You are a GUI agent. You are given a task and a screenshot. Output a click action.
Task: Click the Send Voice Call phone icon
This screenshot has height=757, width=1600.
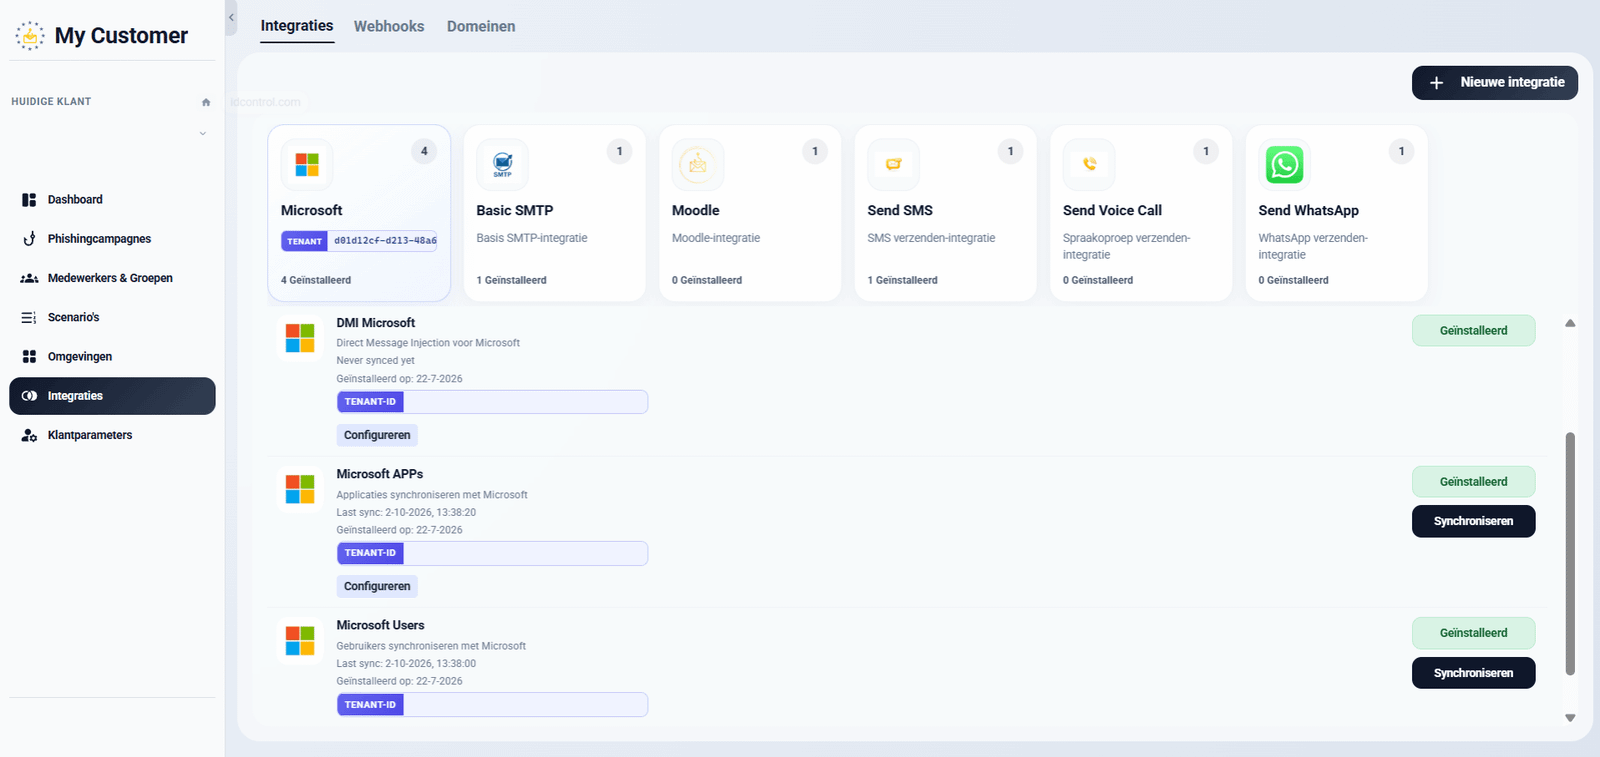coord(1089,164)
